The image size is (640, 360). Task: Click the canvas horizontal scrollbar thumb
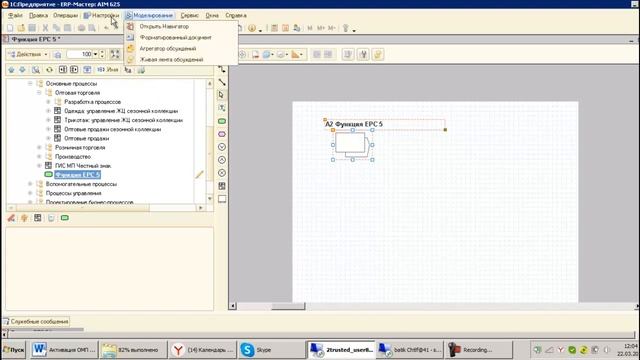click(288, 306)
